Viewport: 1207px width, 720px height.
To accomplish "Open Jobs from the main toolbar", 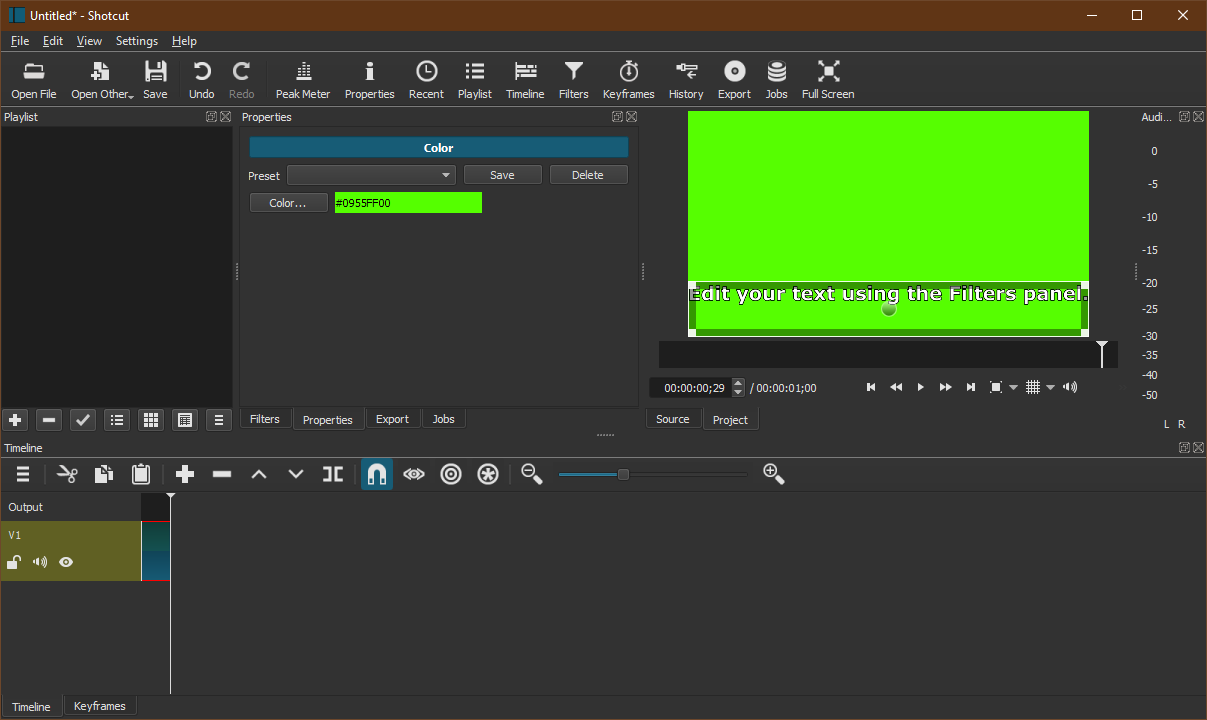I will [x=777, y=80].
